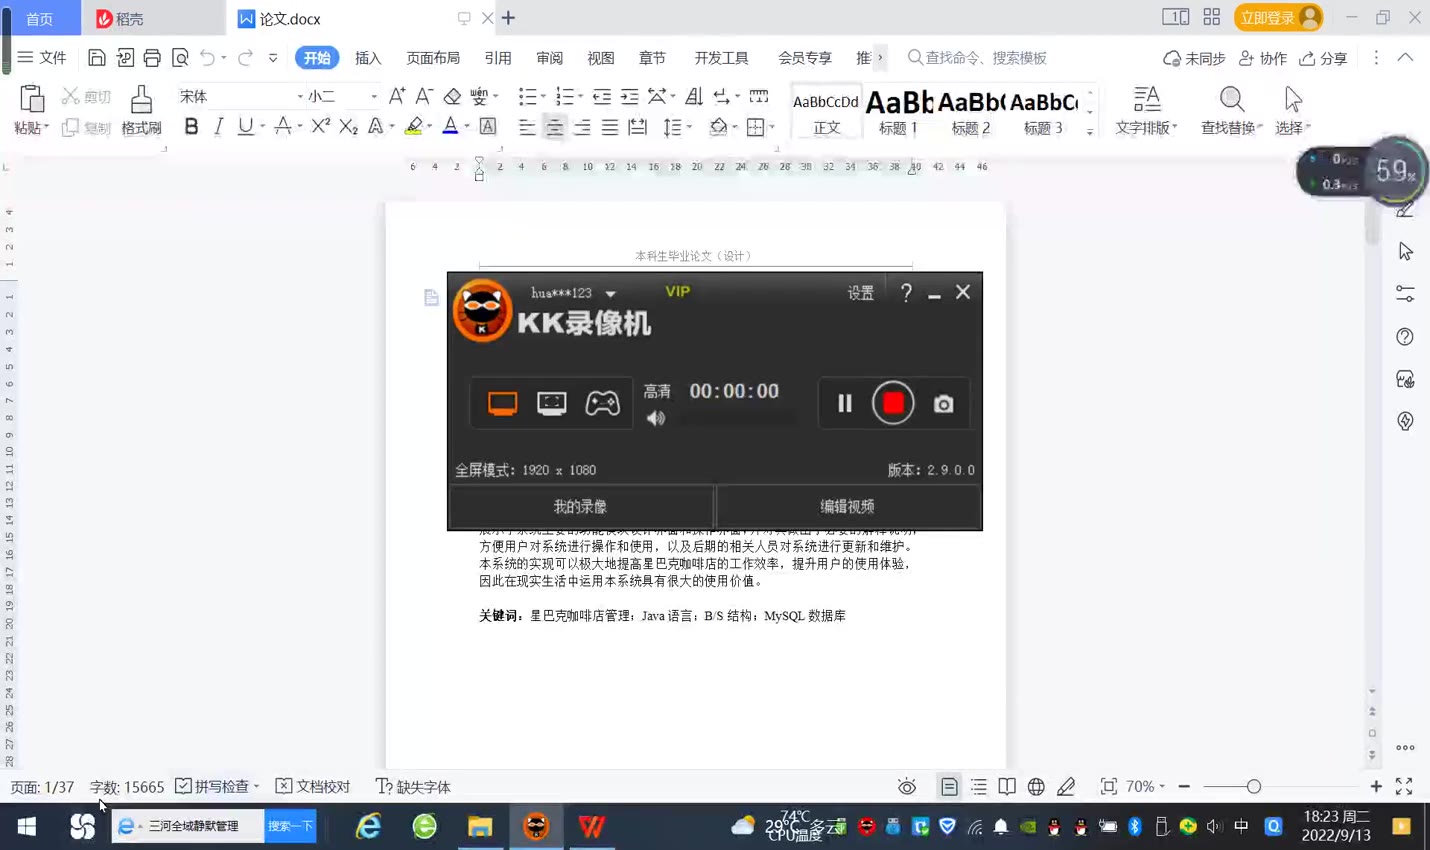
Task: Expand the styles gallery arrow
Action: [x=1090, y=131]
